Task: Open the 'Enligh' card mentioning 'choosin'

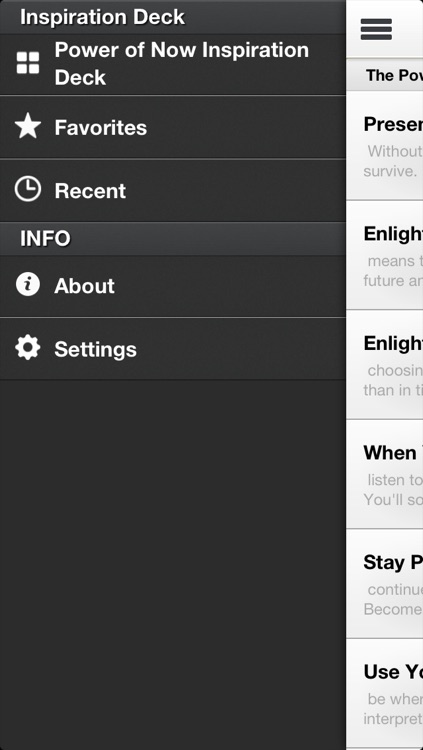Action: 385,364
